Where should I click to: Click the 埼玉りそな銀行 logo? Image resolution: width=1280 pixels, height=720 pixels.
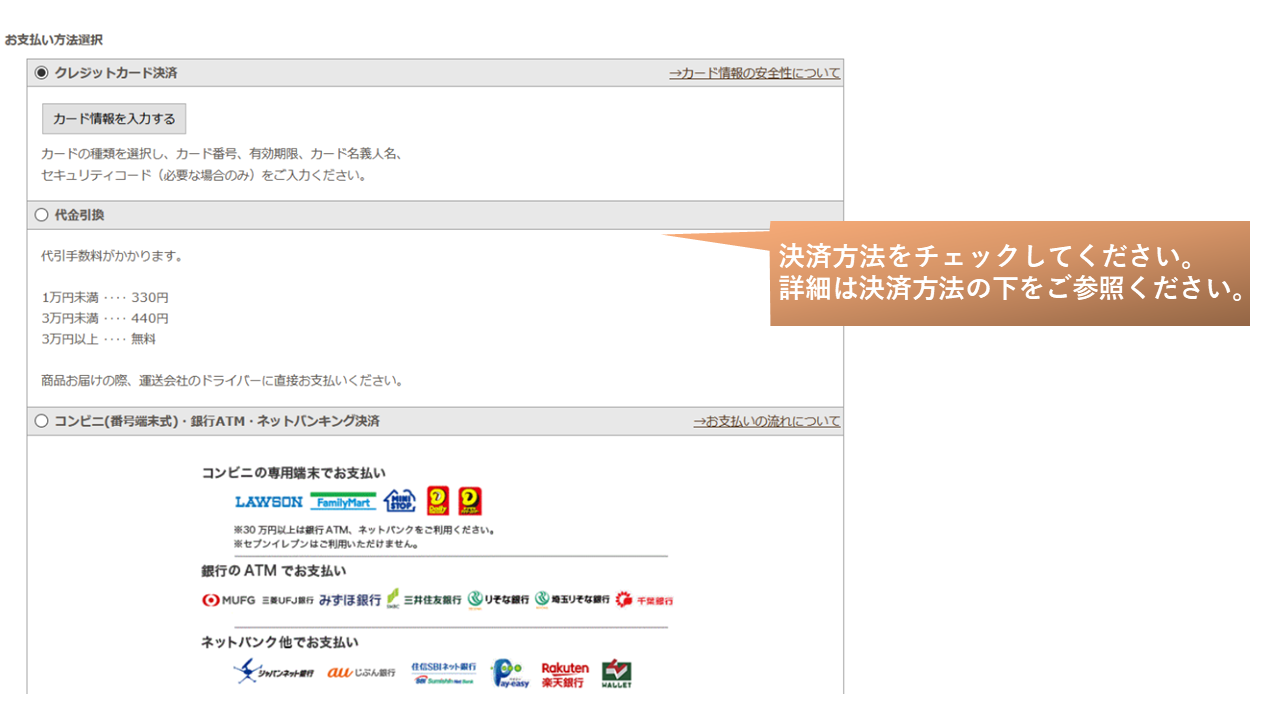point(572,599)
